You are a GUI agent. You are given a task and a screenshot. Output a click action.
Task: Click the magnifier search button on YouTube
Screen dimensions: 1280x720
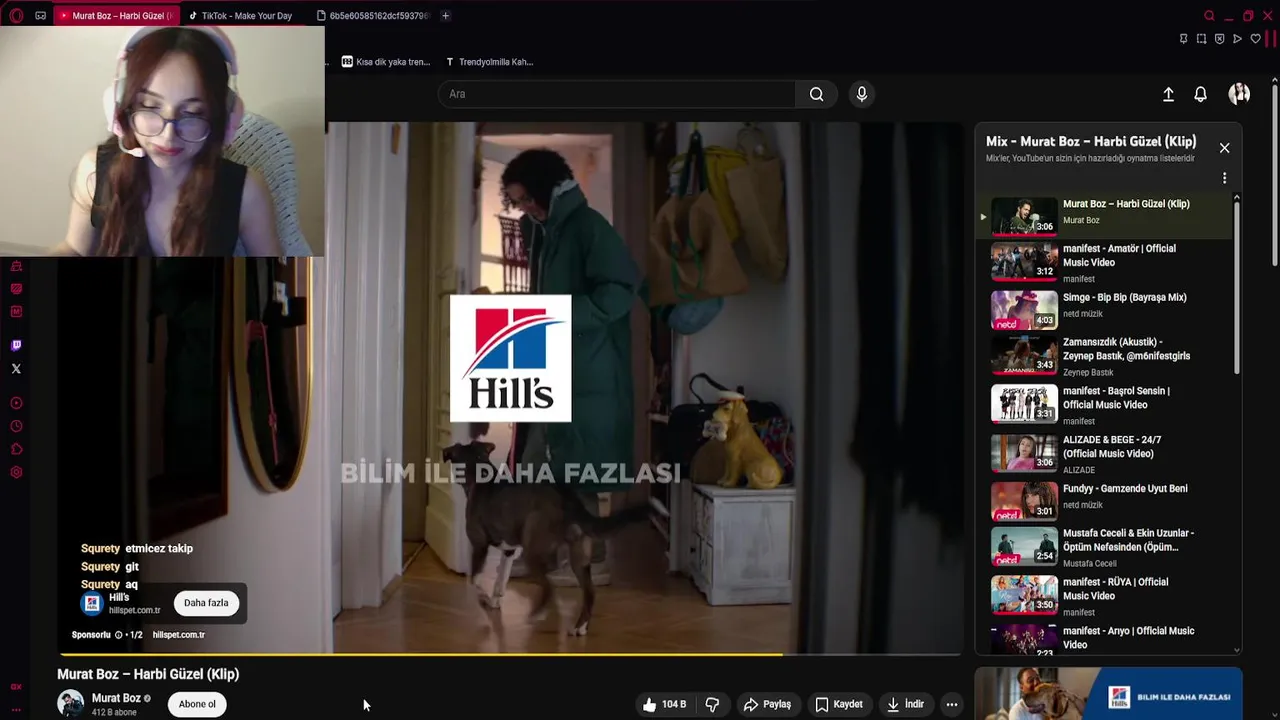click(x=817, y=94)
